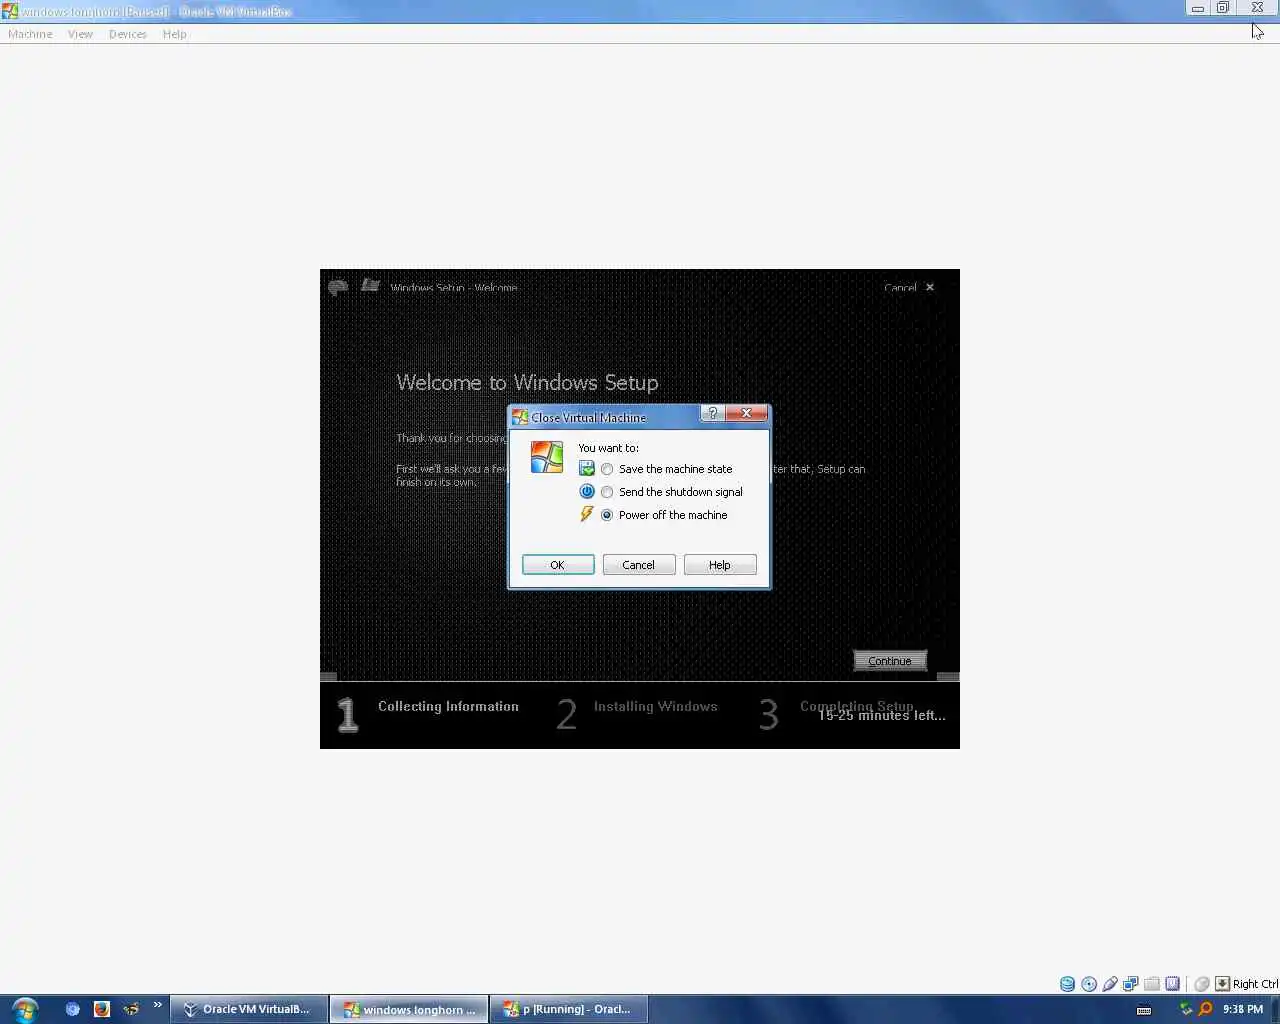Screen dimensions: 1280x1024
Task: Restore down the VirtualBox VM window
Action: (x=1222, y=8)
